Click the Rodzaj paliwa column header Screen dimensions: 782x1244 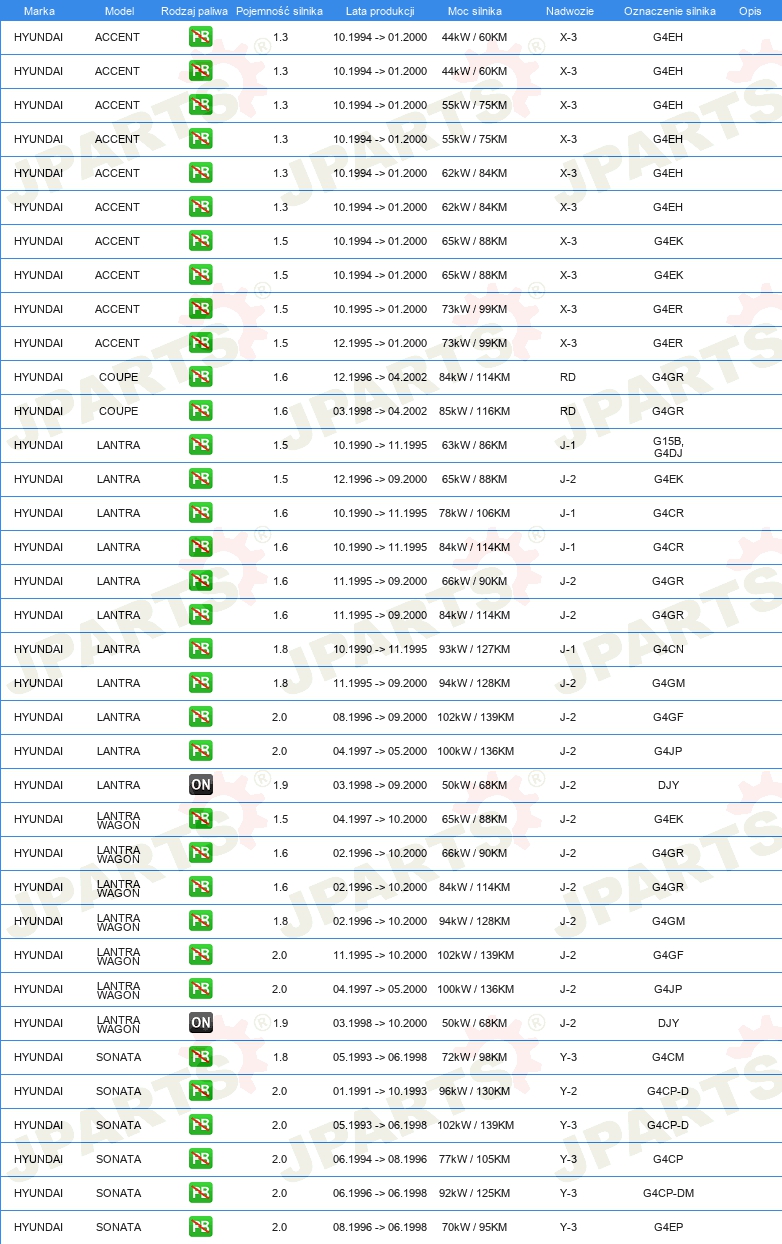click(x=194, y=11)
